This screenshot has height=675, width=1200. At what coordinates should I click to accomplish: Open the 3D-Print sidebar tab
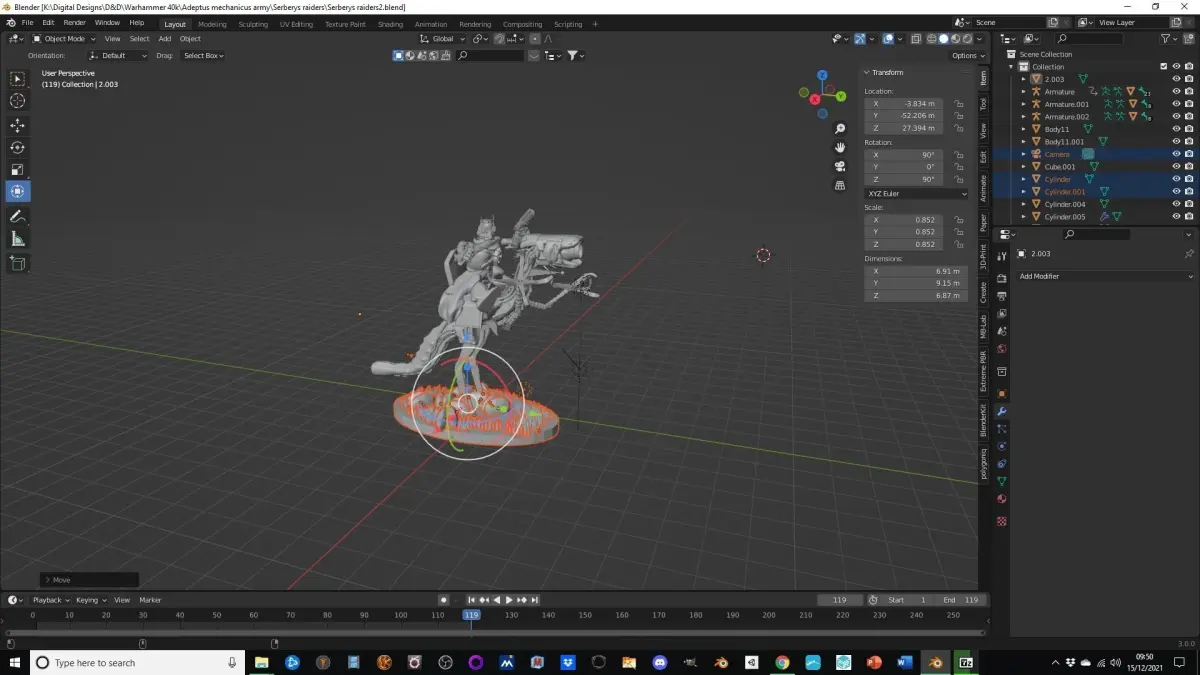pos(983,258)
